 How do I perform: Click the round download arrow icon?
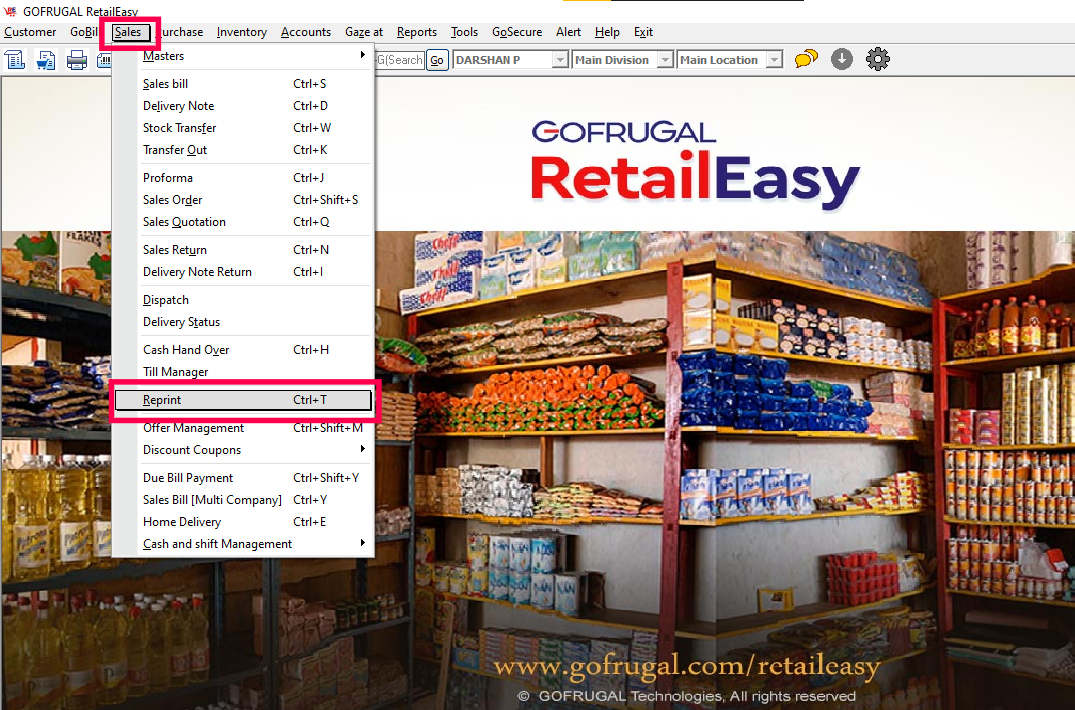tap(842, 59)
